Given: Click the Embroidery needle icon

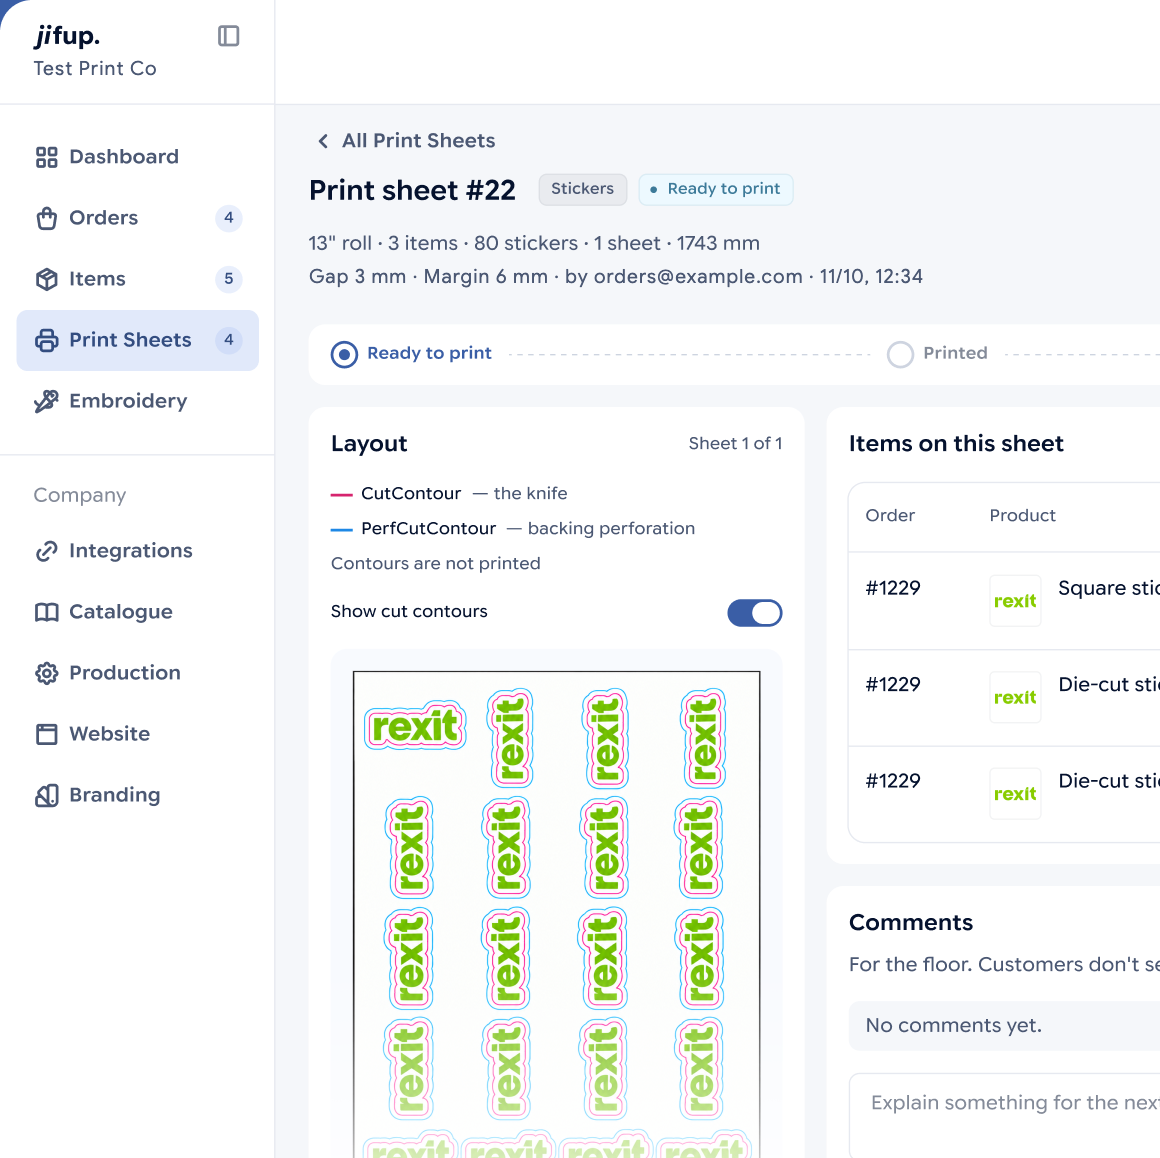Looking at the screenshot, I should 47,401.
